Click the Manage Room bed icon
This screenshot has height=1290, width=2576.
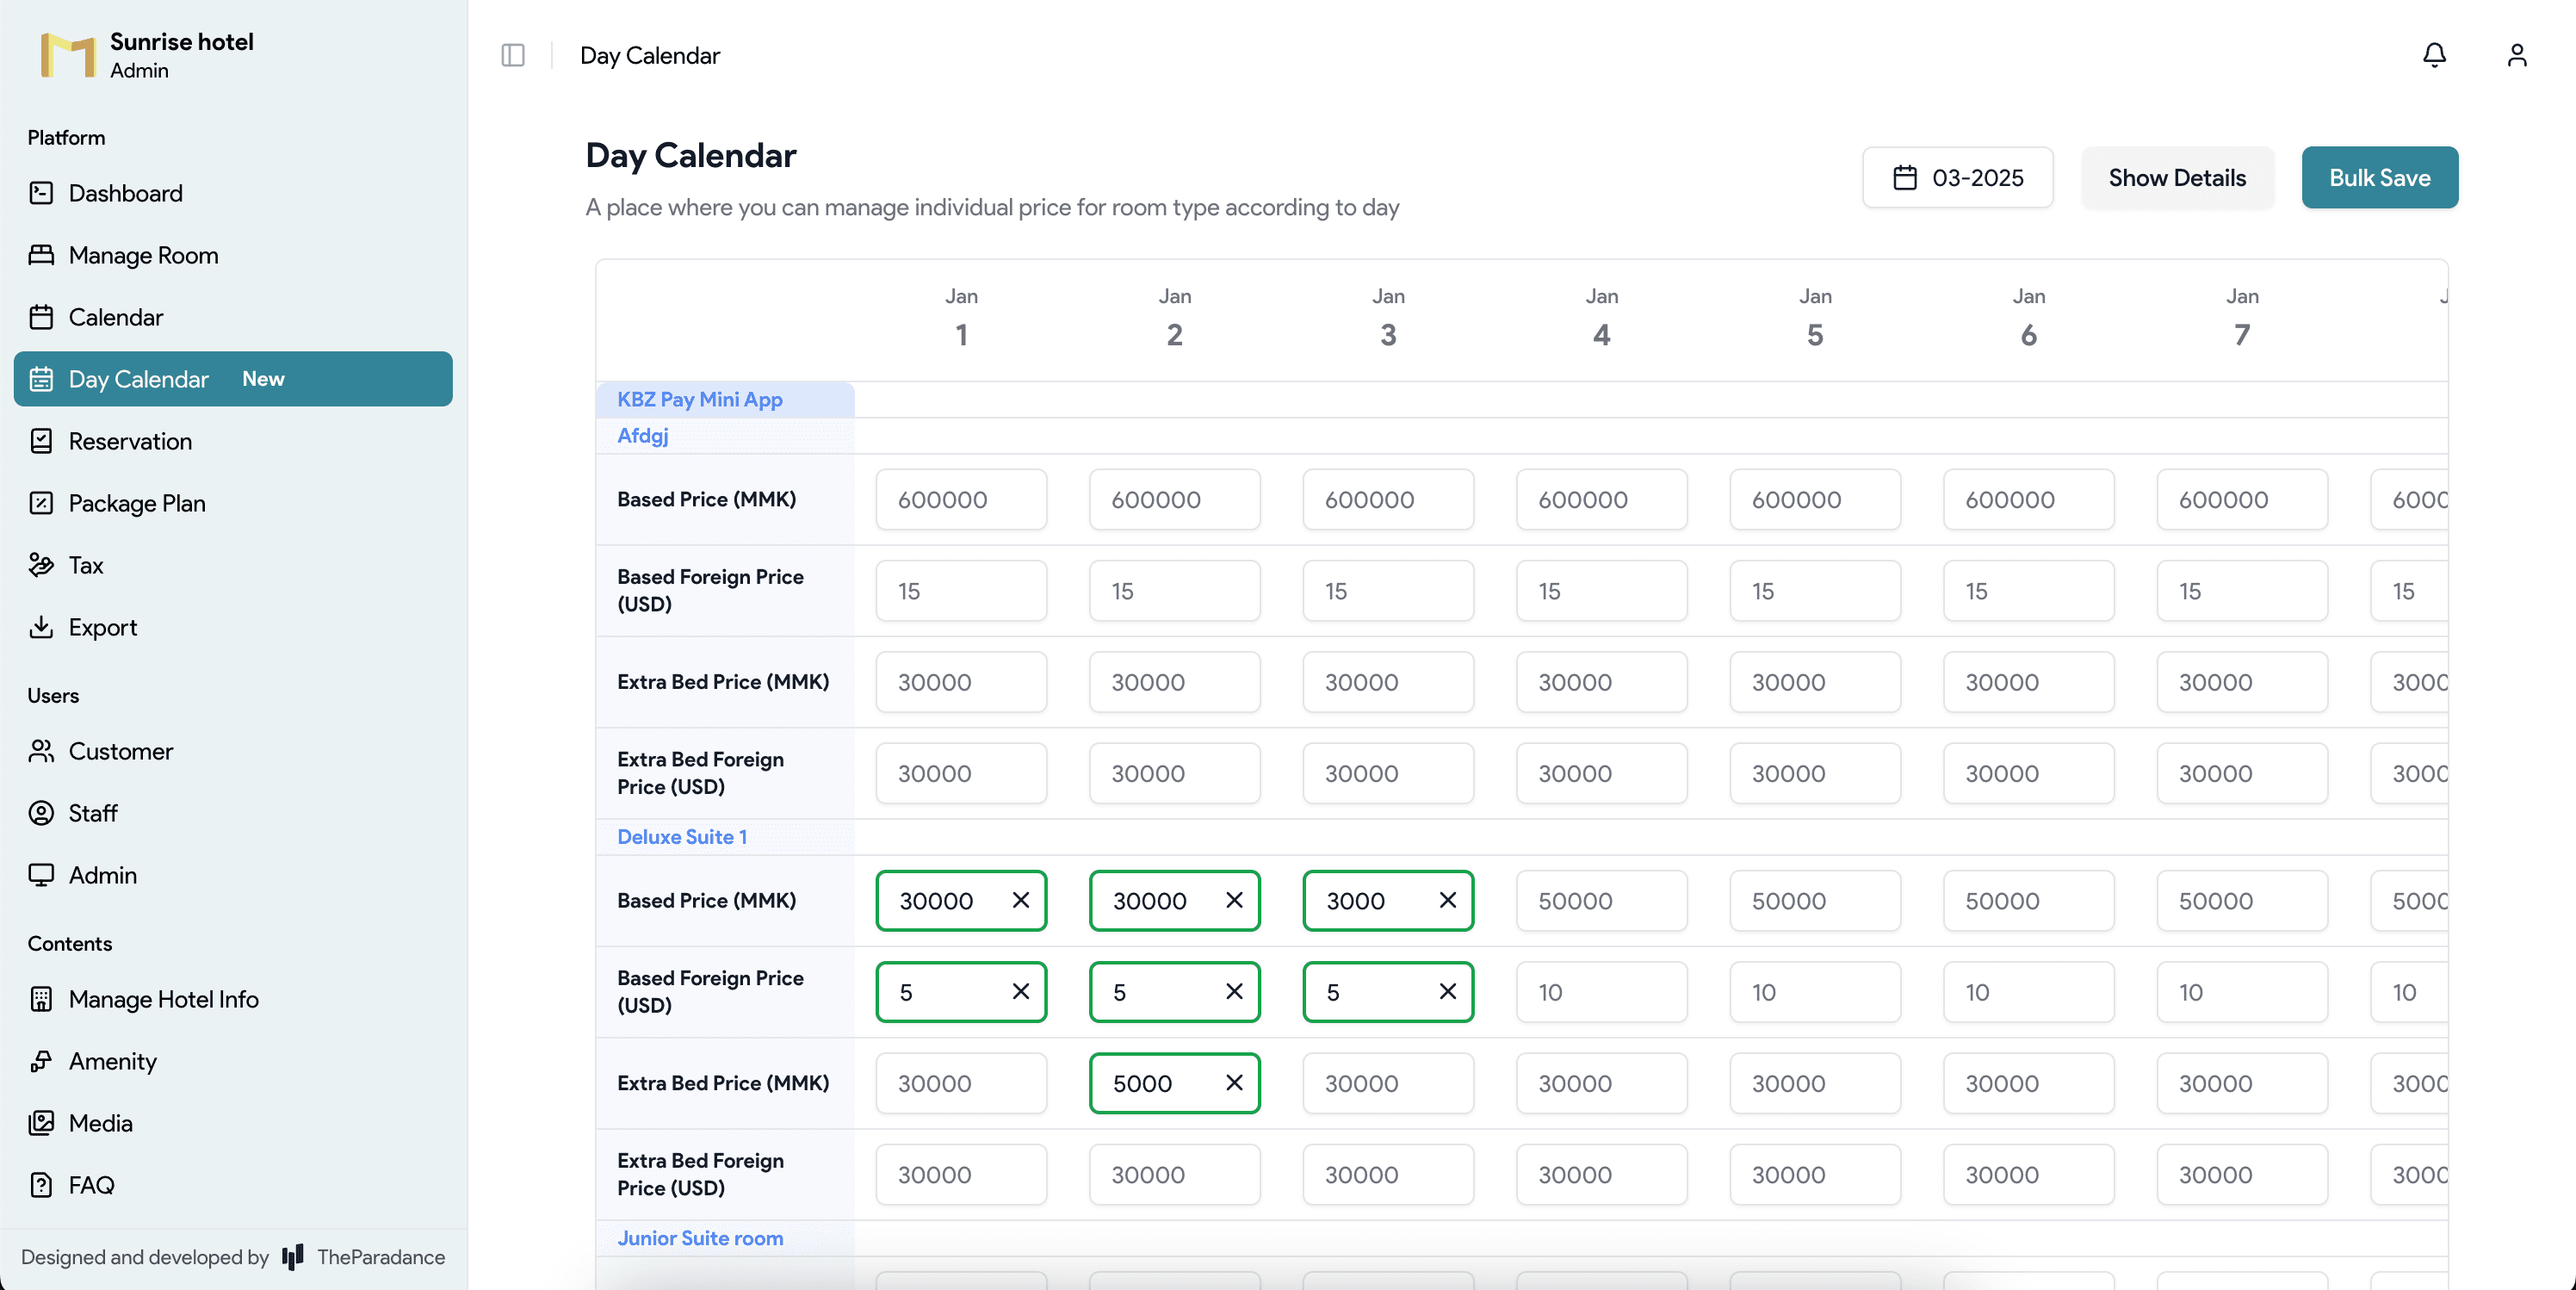tap(41, 255)
